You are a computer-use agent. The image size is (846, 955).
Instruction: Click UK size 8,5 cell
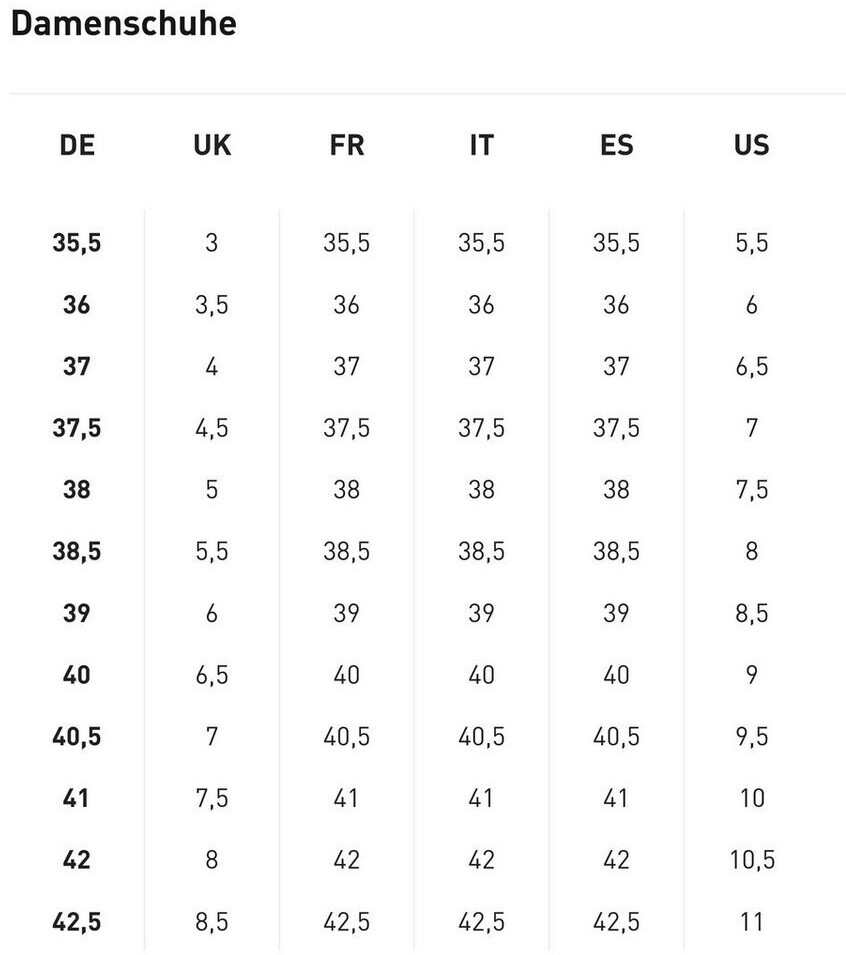(x=212, y=922)
